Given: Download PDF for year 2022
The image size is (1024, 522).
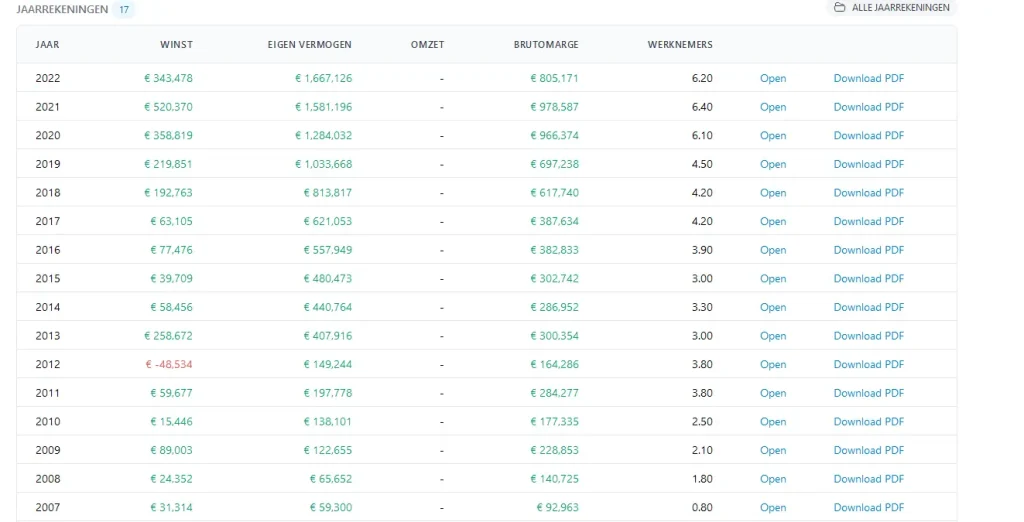Looking at the screenshot, I should [x=868, y=78].
